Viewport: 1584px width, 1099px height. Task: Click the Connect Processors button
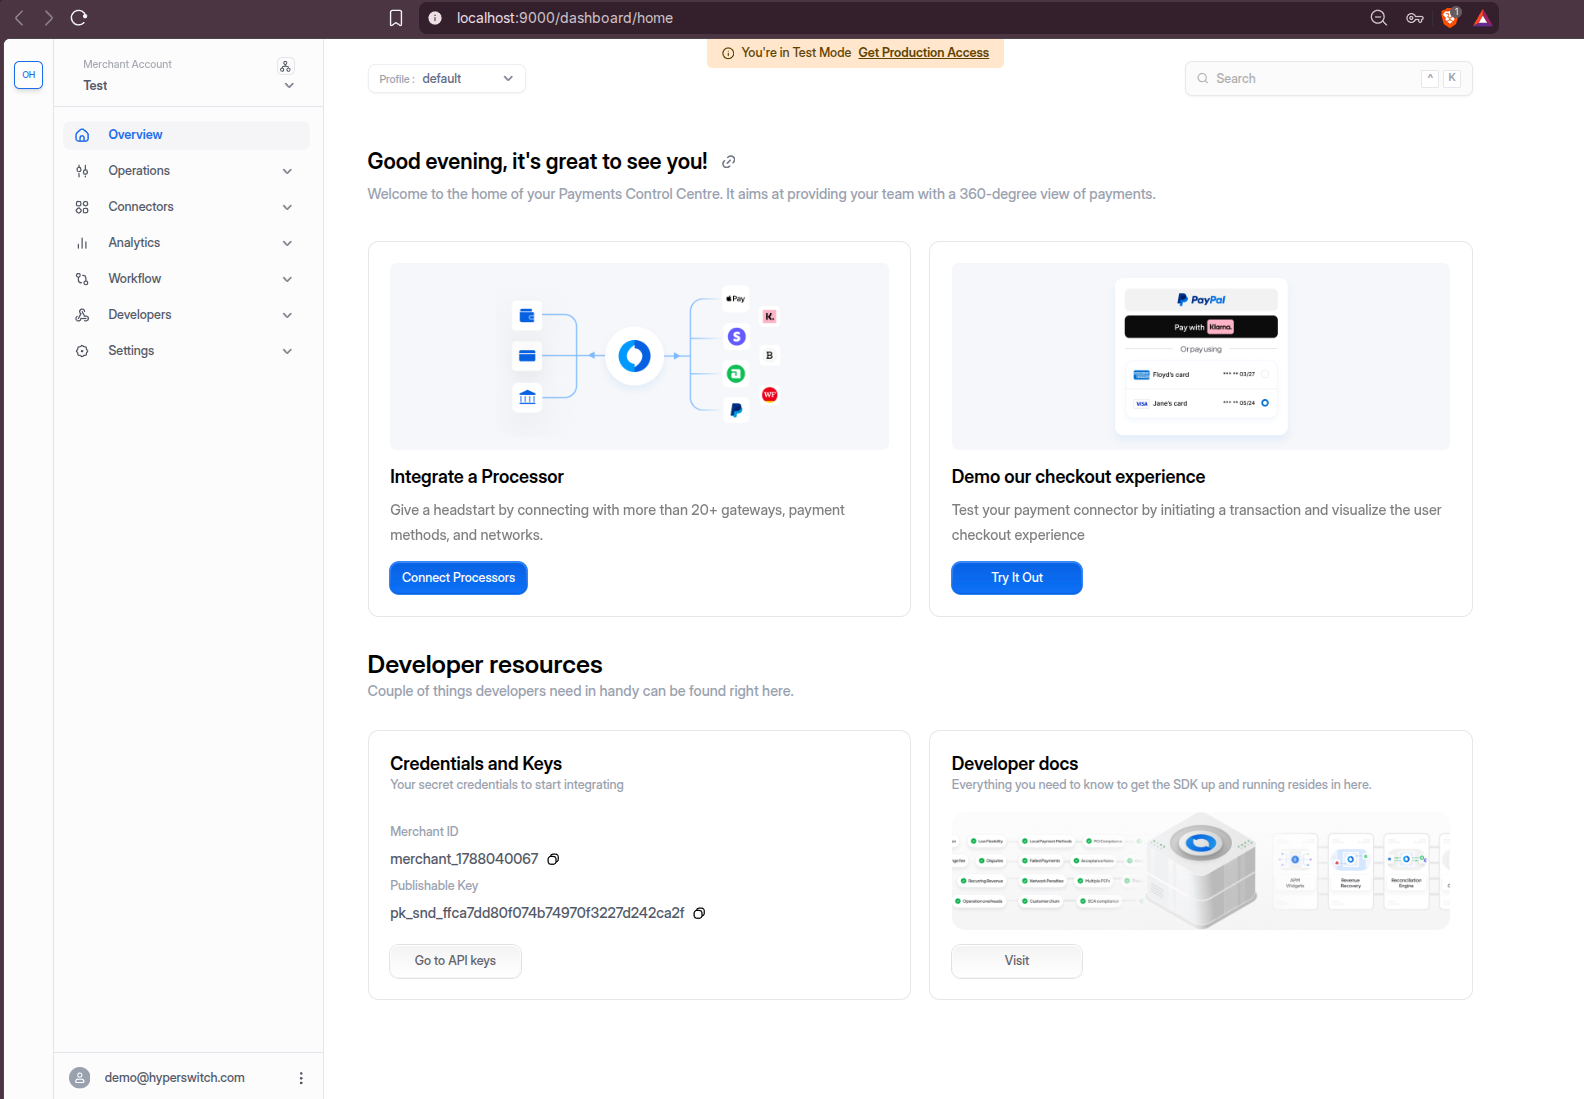[458, 578]
